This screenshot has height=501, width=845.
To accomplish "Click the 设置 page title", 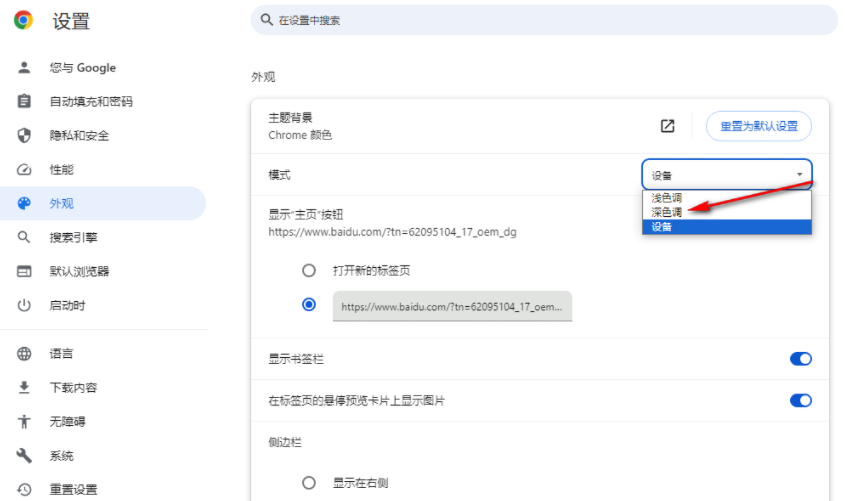I will pos(71,21).
